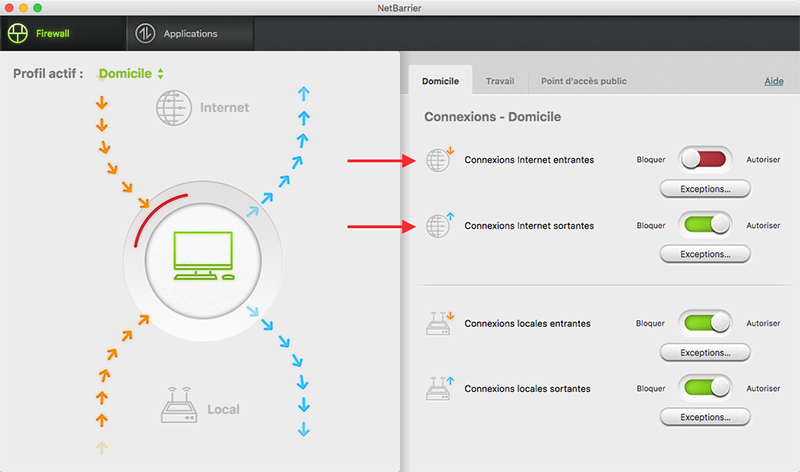
Task: Close the NetBarrier window
Action: coord(9,8)
